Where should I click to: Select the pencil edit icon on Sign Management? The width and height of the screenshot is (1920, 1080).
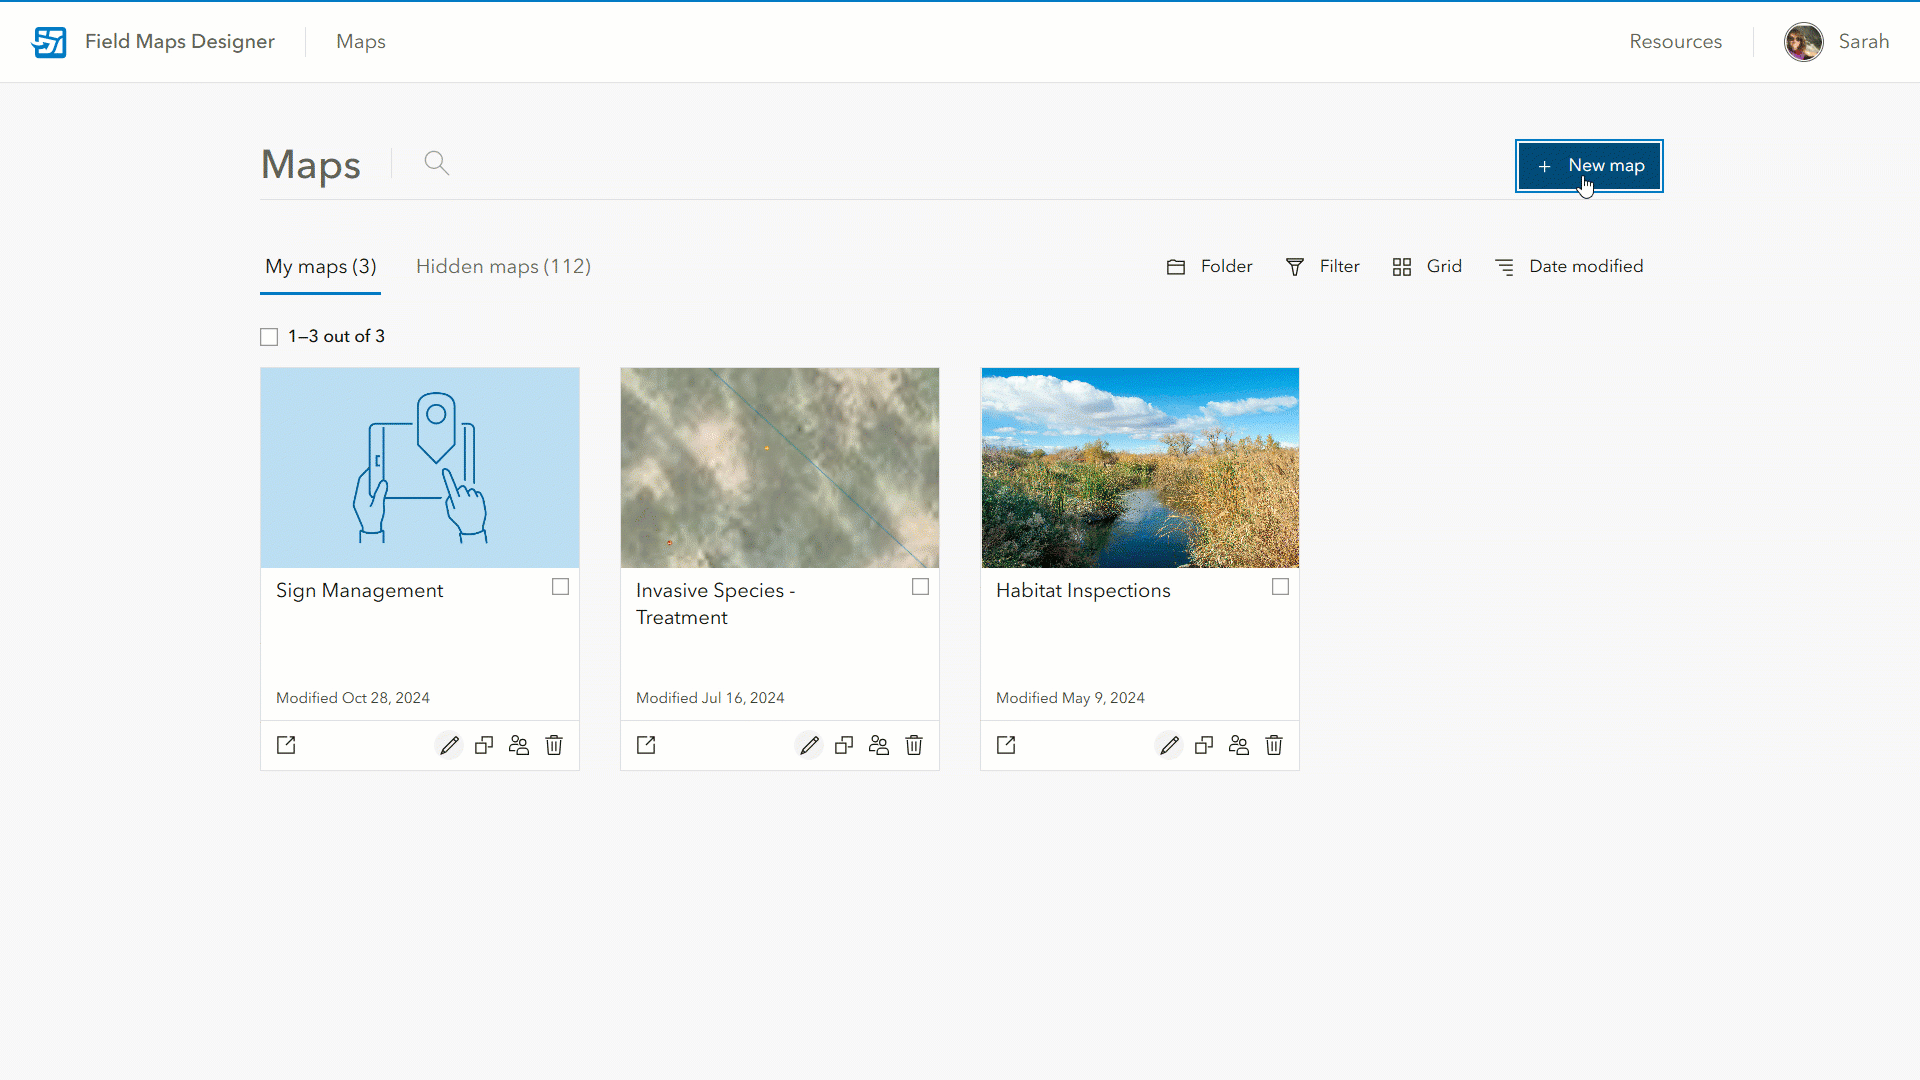pyautogui.click(x=449, y=745)
